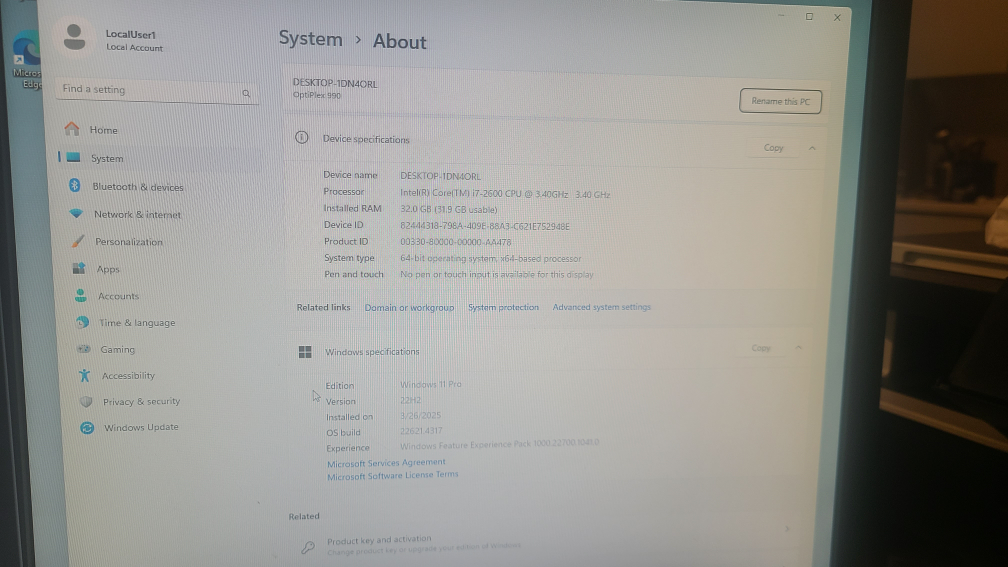The height and width of the screenshot is (567, 1008).
Task: Open System protection link
Action: coord(503,307)
